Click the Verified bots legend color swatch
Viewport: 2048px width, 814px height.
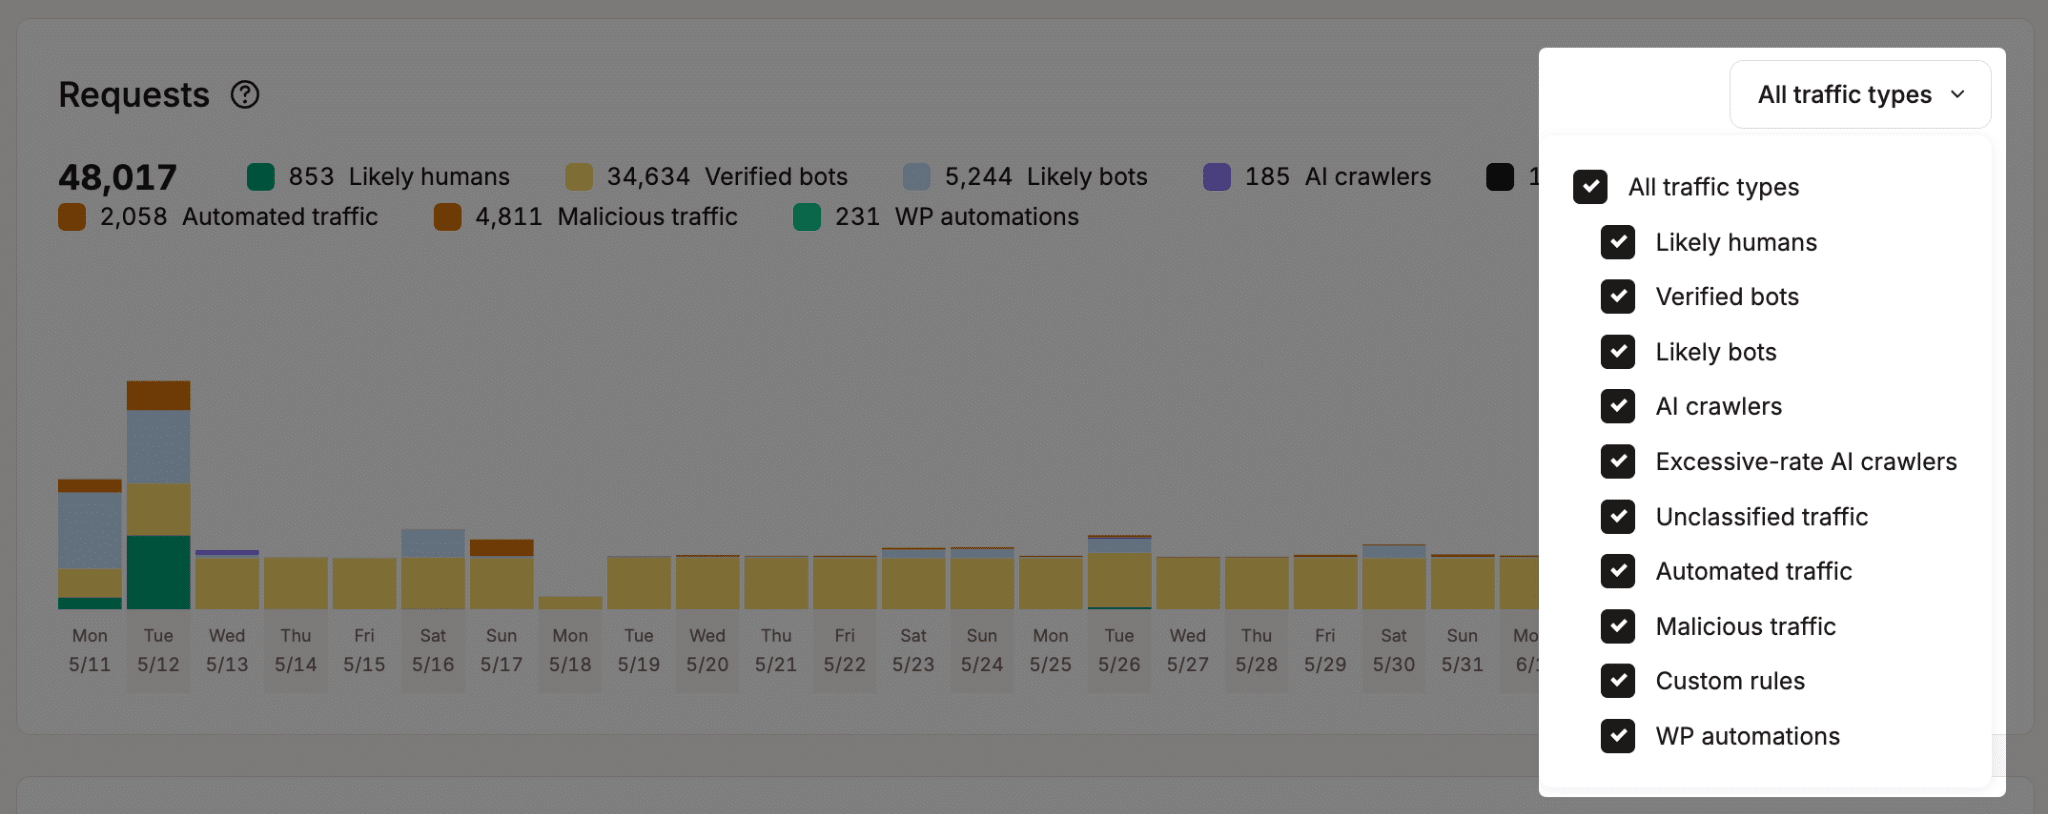click(579, 177)
